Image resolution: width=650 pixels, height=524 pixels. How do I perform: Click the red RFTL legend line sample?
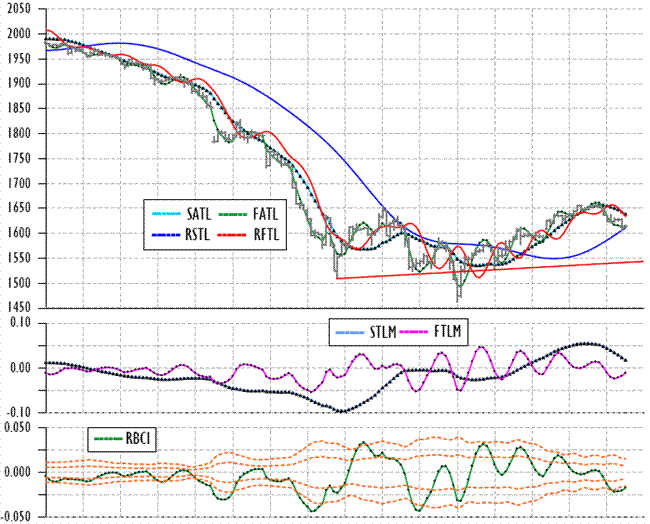tap(233, 235)
